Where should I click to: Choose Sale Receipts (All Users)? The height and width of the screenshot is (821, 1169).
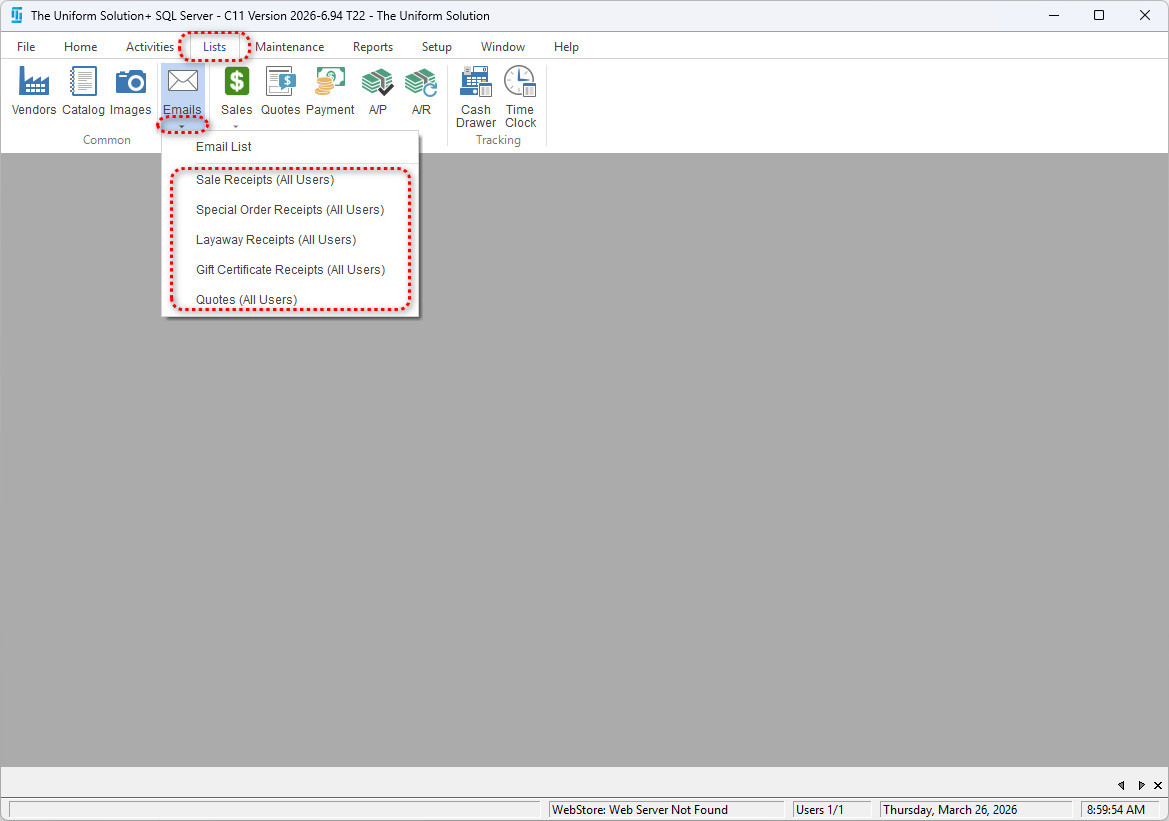click(x=265, y=180)
